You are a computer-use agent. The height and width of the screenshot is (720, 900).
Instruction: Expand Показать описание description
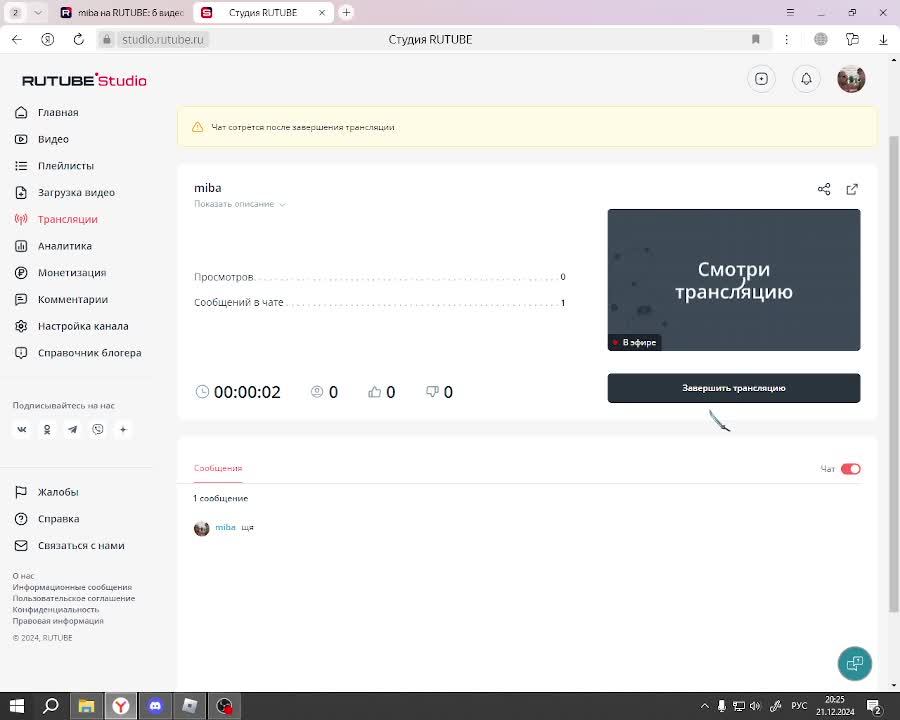click(x=240, y=204)
